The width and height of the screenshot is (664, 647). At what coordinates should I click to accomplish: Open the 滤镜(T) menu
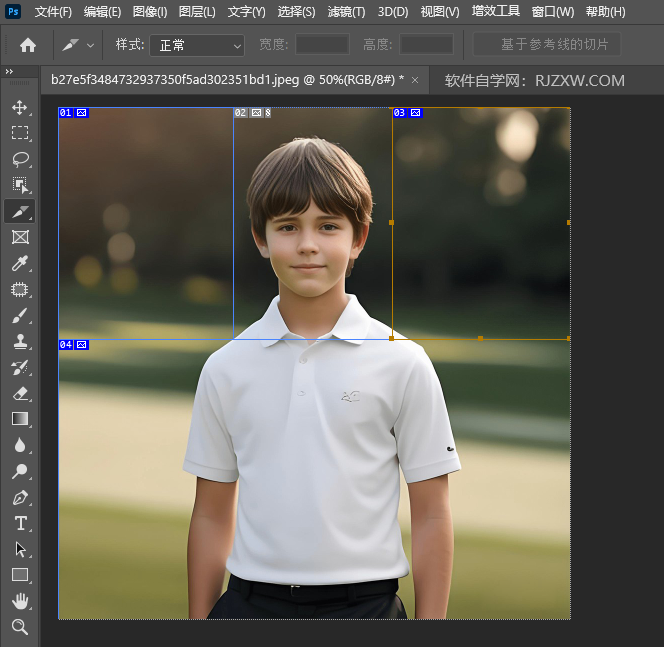point(346,12)
